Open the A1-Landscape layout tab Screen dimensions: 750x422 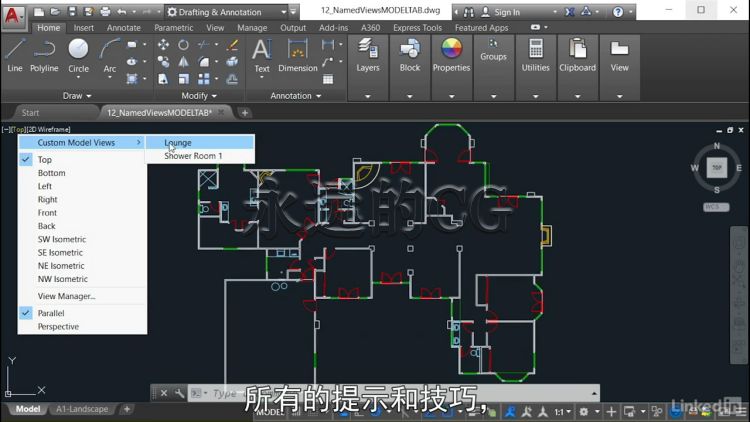pyautogui.click(x=82, y=409)
